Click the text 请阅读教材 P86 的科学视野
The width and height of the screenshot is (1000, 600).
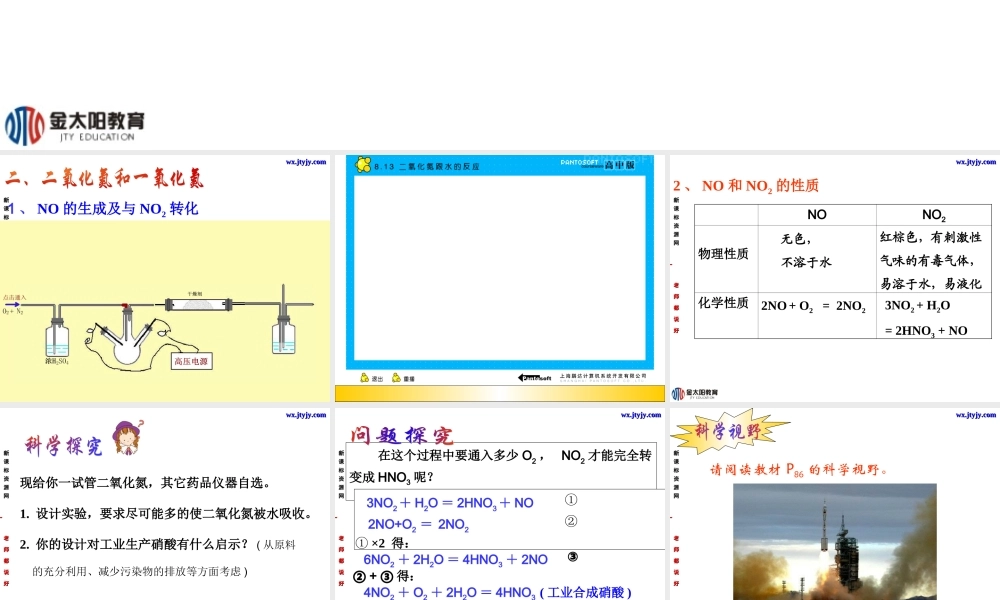[x=798, y=471]
